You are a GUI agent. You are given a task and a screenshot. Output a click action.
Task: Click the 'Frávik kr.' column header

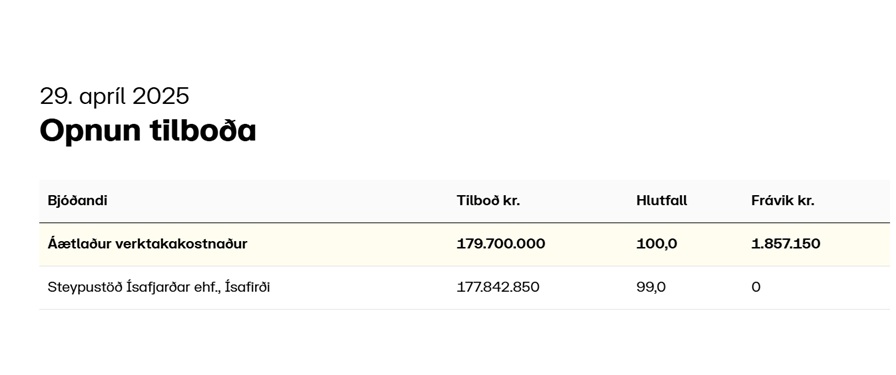coord(783,201)
